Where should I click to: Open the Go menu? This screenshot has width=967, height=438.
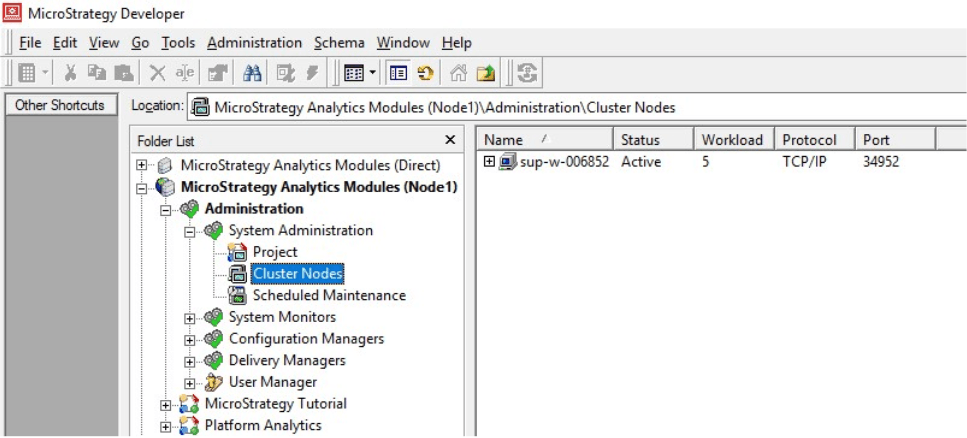(140, 43)
